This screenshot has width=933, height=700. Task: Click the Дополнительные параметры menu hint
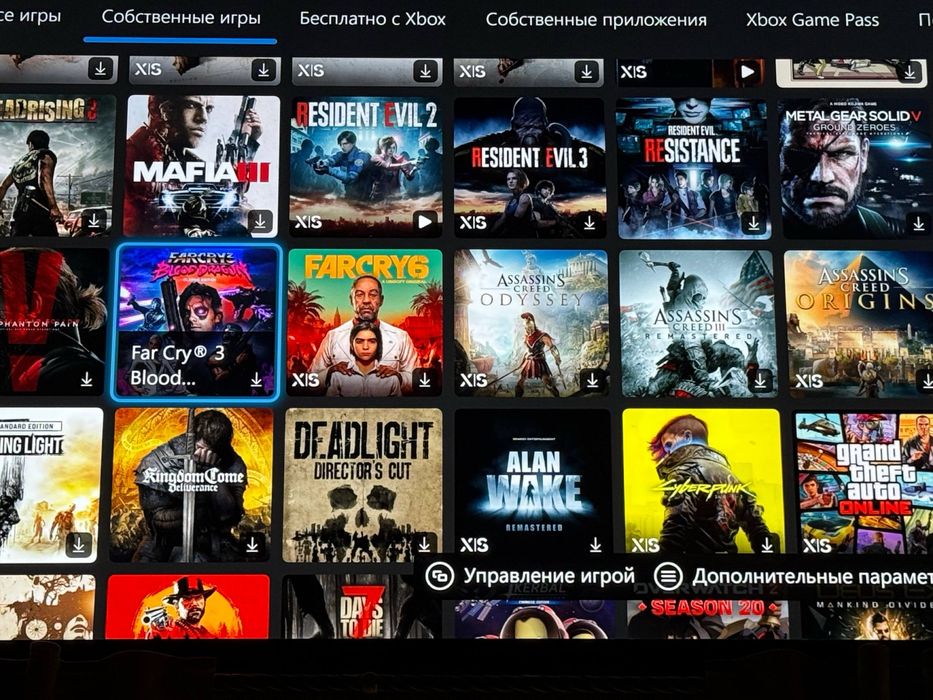click(x=793, y=577)
